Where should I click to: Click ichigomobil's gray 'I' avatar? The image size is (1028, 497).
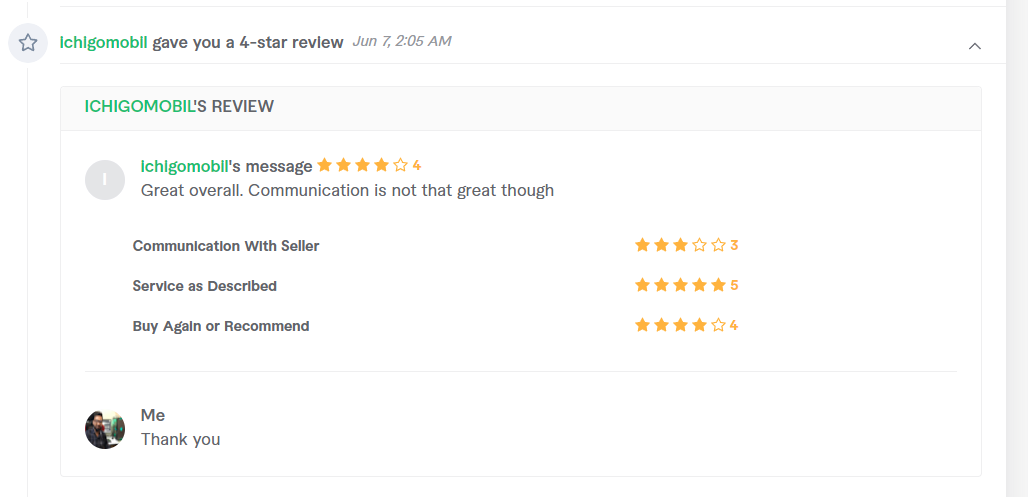click(105, 180)
